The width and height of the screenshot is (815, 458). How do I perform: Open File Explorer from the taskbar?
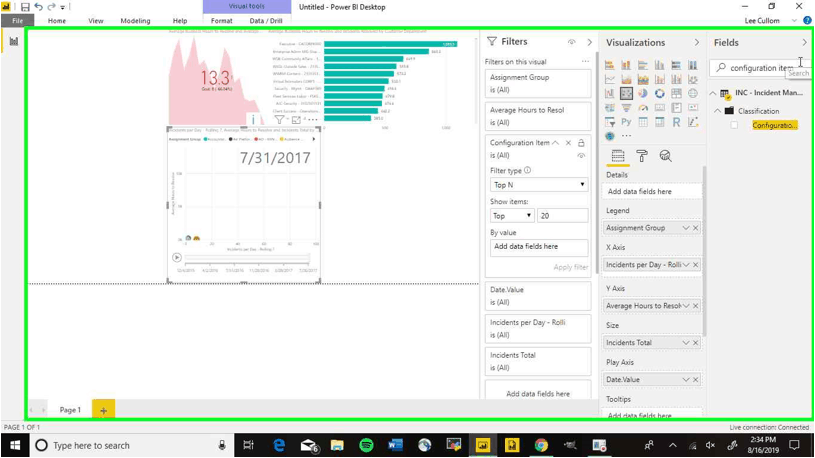(337, 446)
